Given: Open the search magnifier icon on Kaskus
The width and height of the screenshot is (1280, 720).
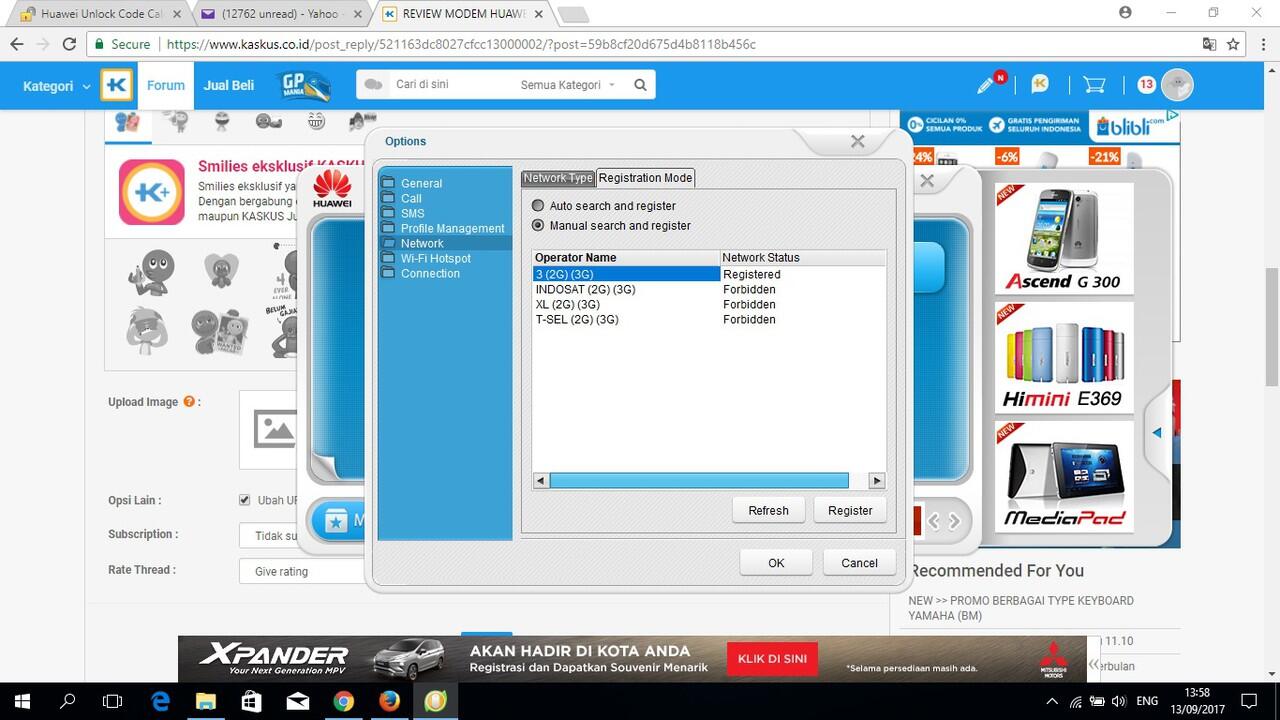Looking at the screenshot, I should (x=639, y=84).
